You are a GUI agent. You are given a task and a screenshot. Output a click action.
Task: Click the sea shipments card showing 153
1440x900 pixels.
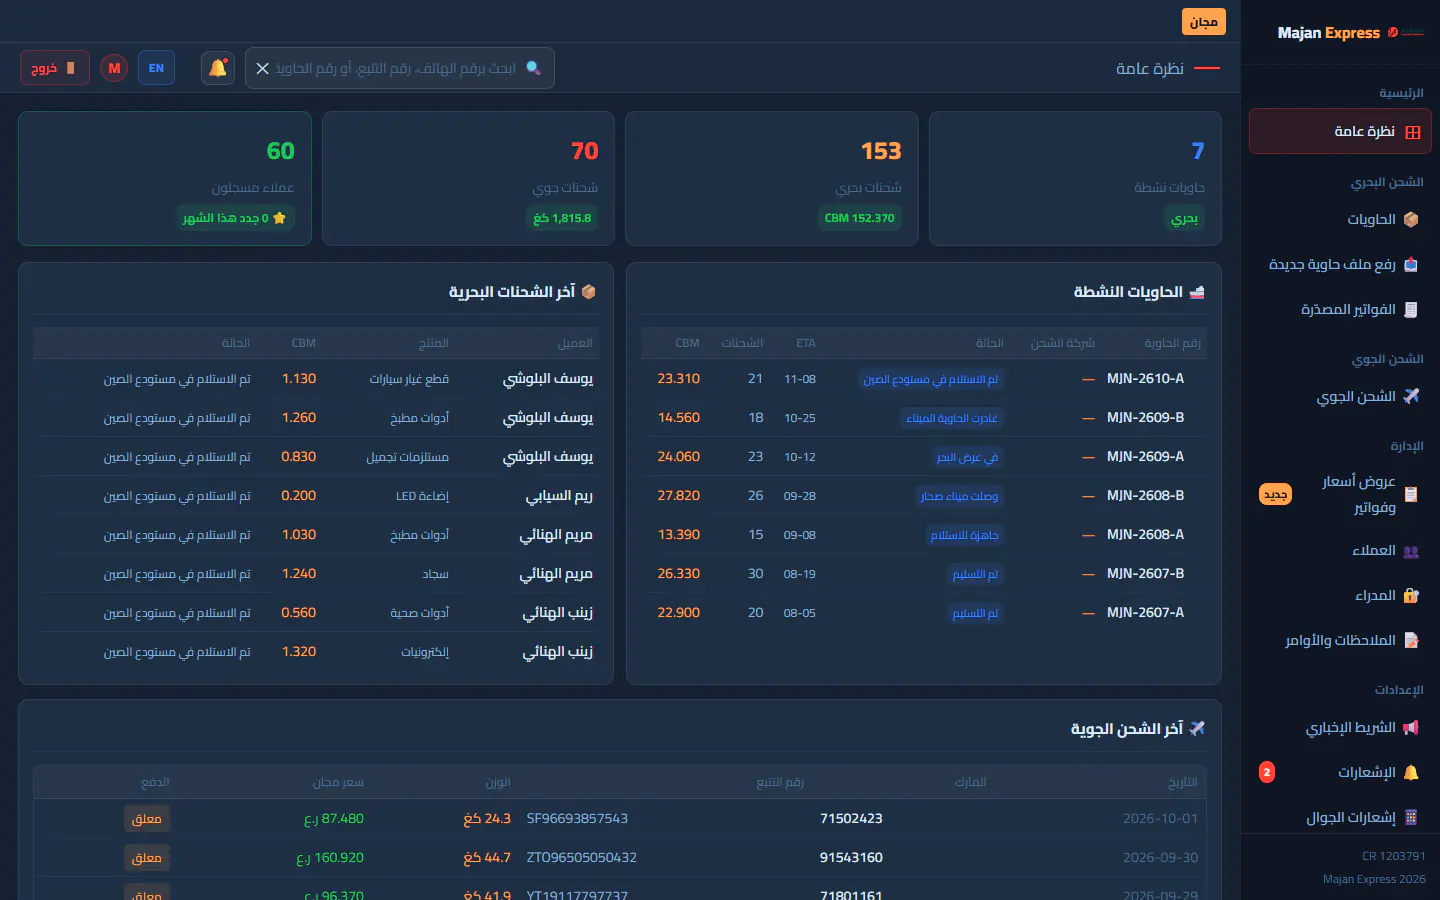771,178
